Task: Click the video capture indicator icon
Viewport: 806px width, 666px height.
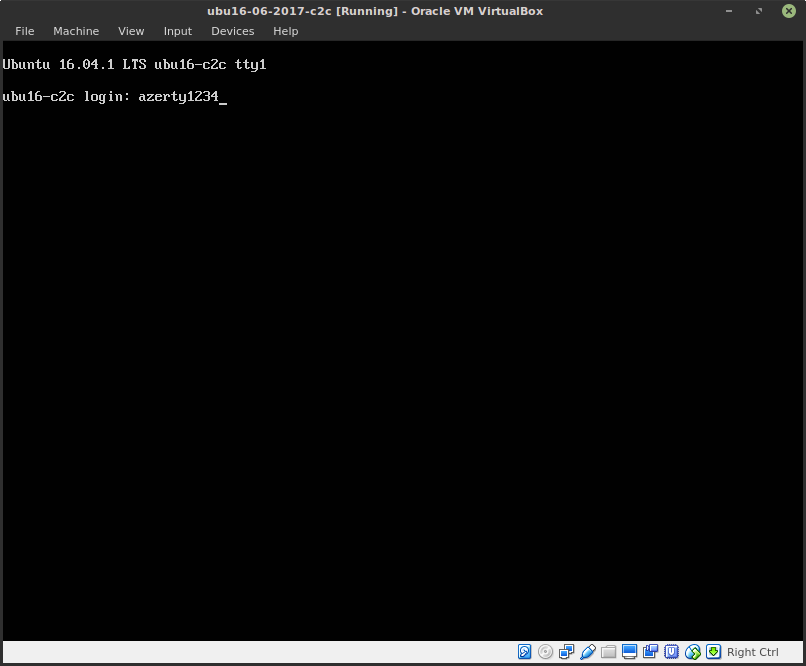Action: [x=651, y=652]
